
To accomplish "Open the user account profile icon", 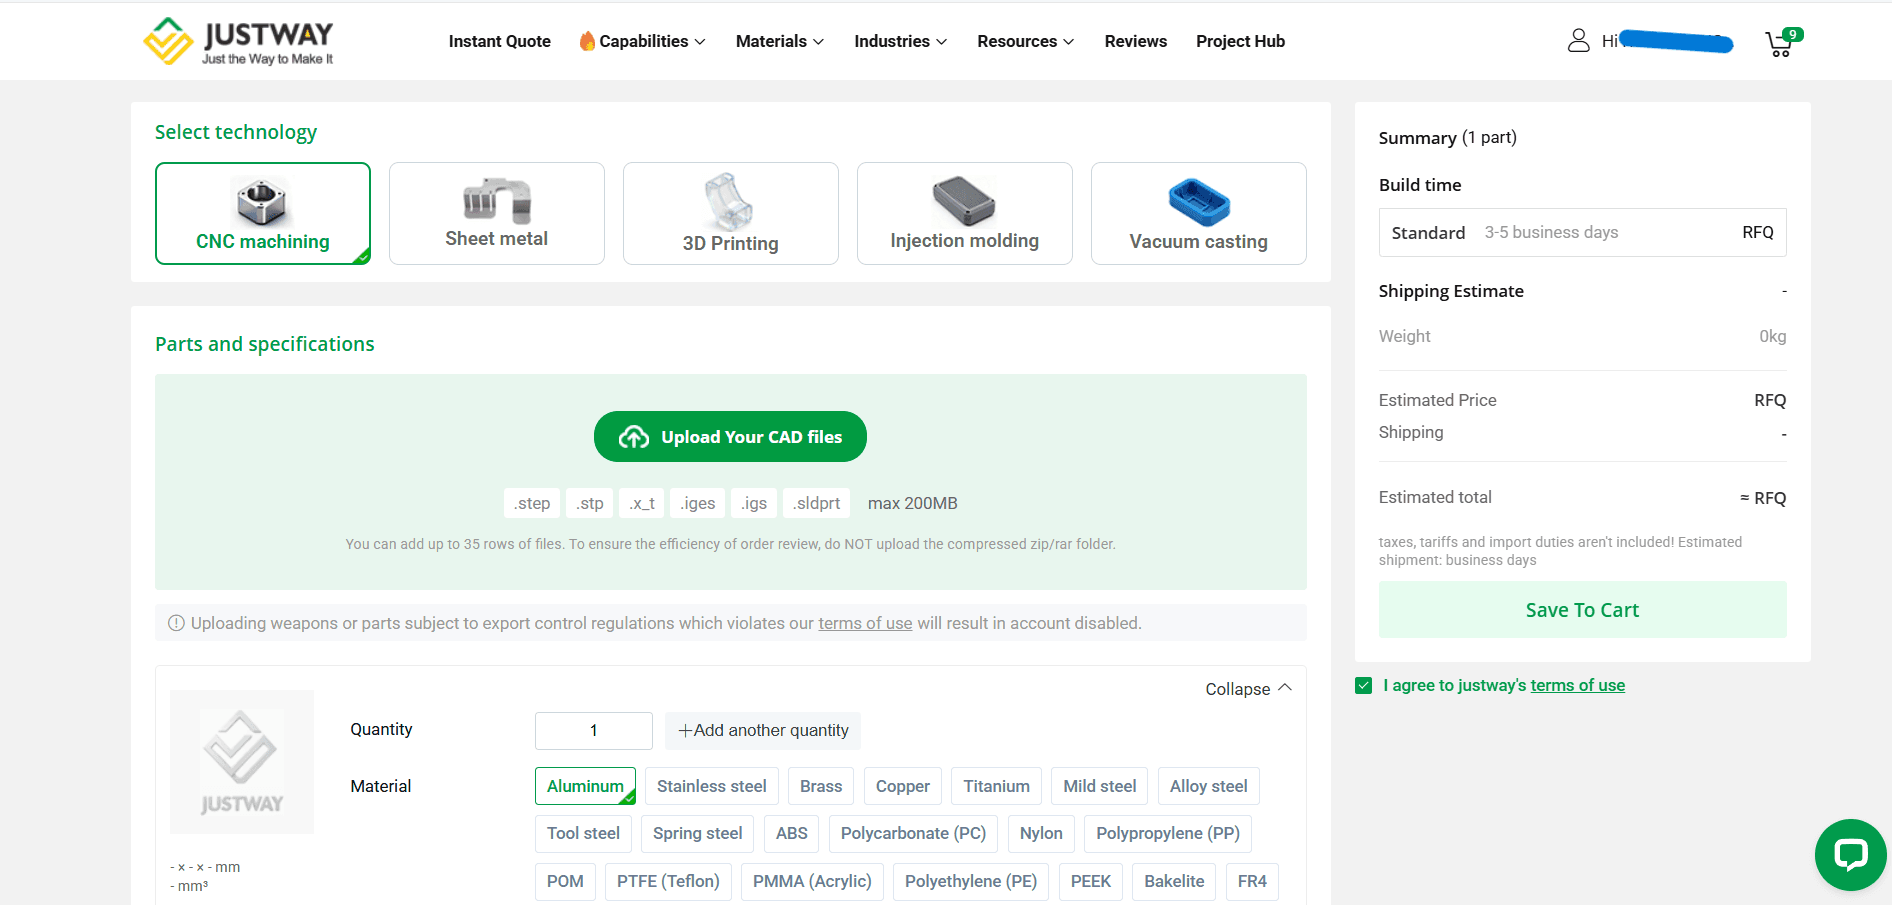I will click(x=1578, y=41).
